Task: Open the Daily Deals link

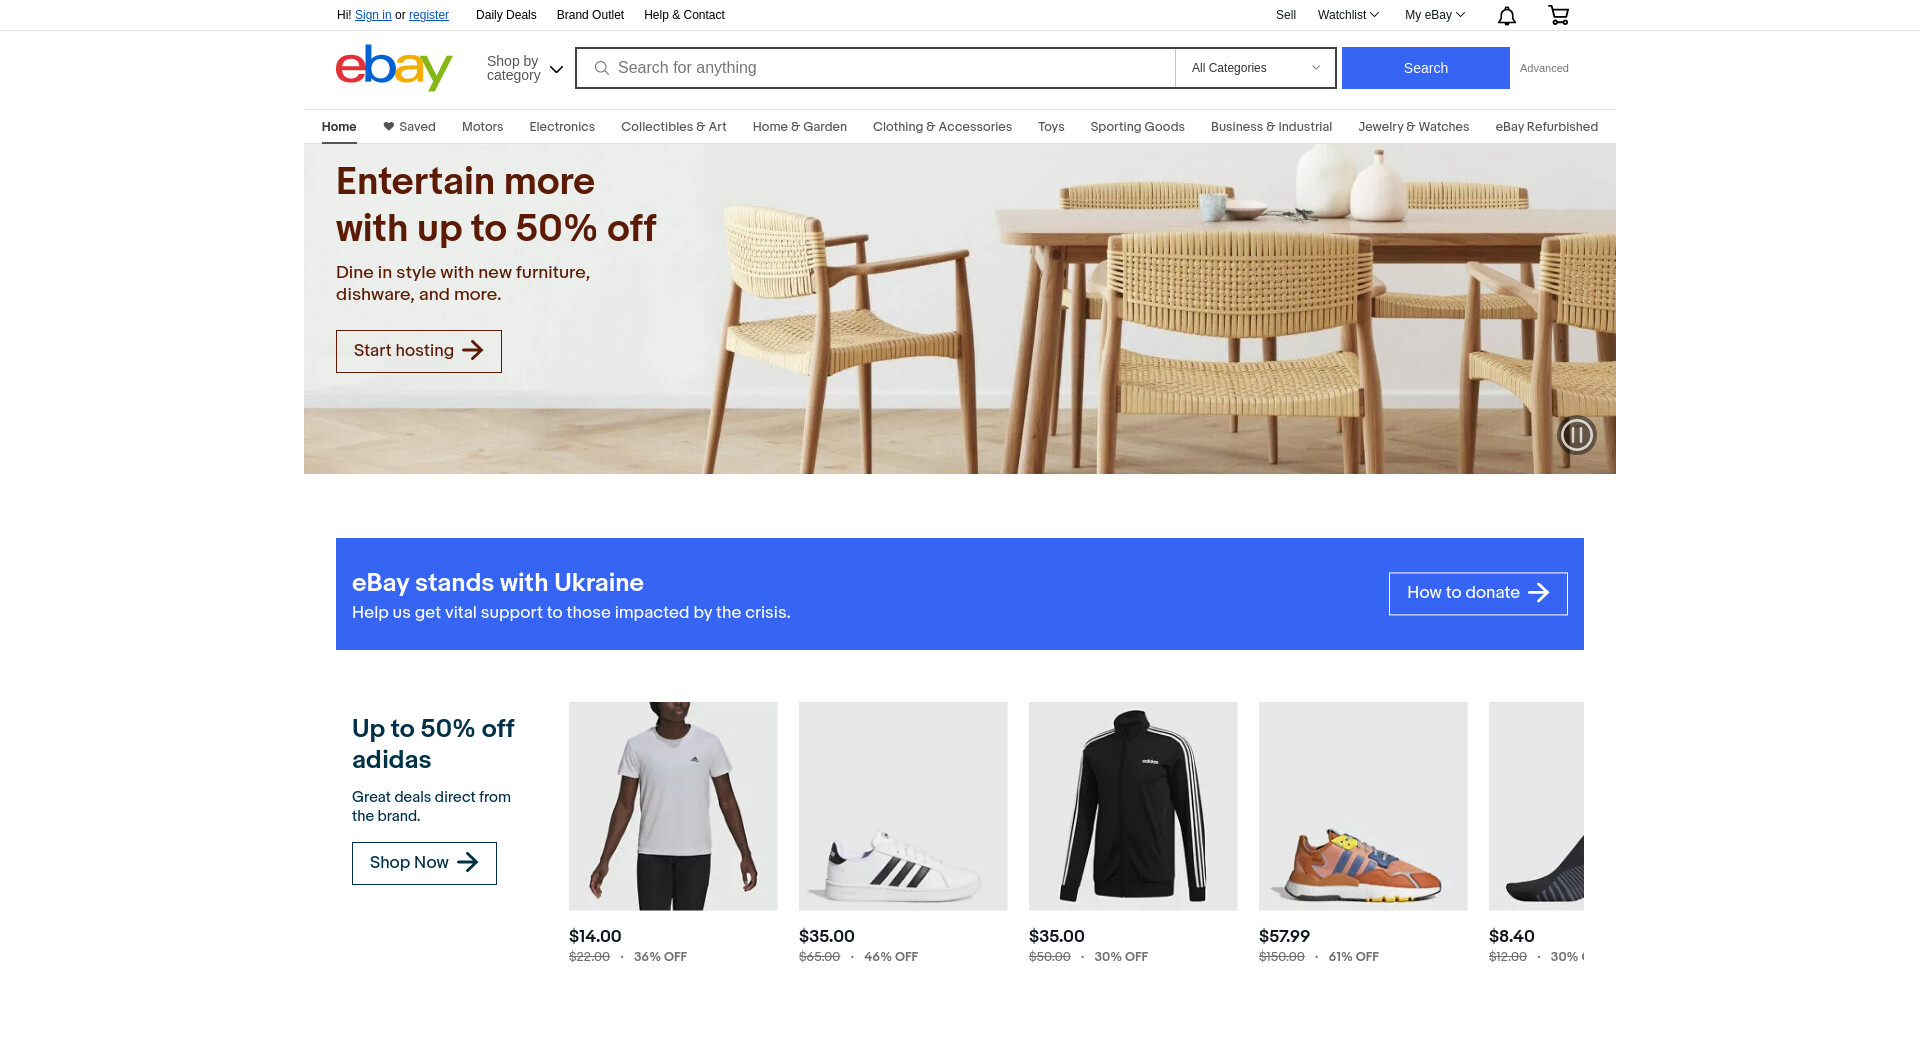Action: point(506,15)
